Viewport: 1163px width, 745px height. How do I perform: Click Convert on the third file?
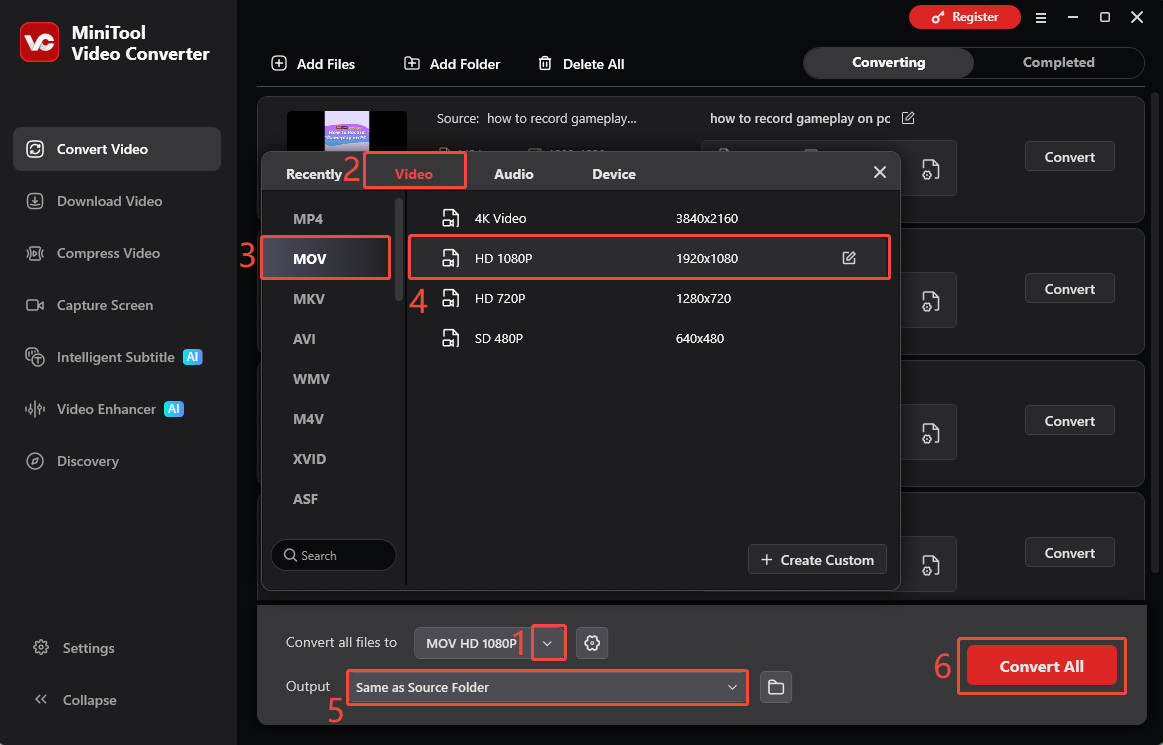point(1070,421)
